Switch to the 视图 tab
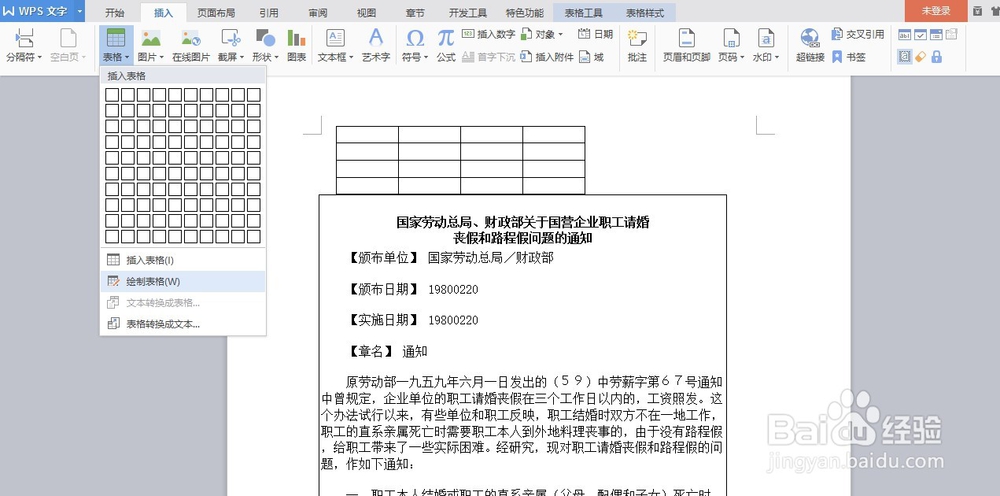This screenshot has height=496, width=1000. [x=366, y=13]
